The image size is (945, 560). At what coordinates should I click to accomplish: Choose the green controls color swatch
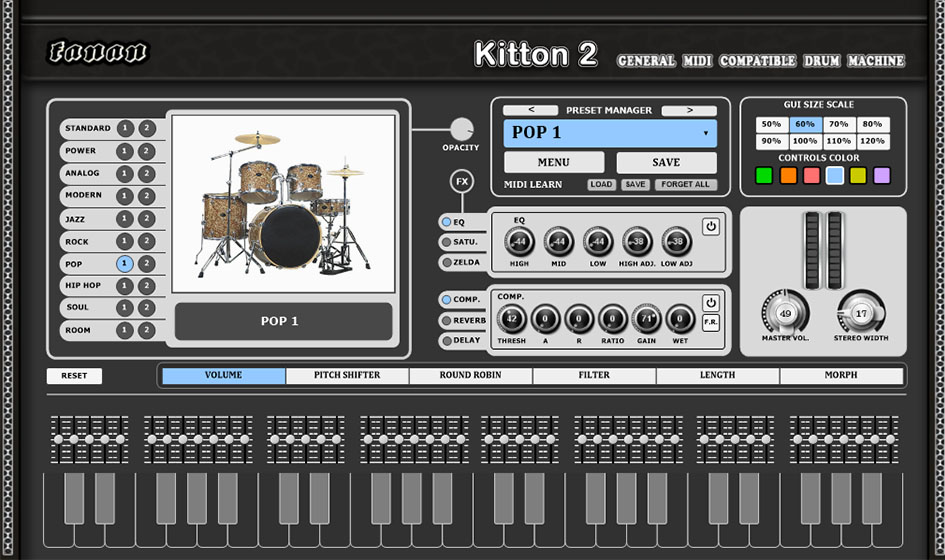click(764, 176)
